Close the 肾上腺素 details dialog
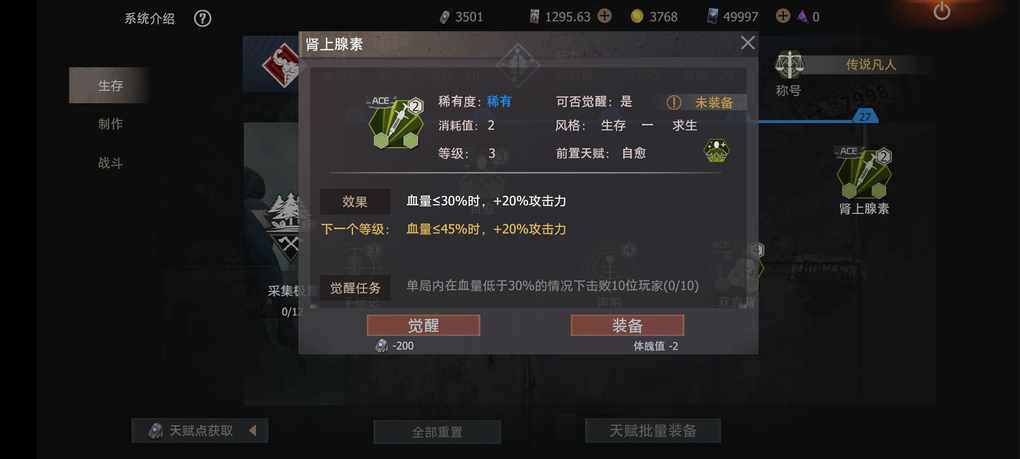The width and height of the screenshot is (1020, 459). [x=747, y=43]
